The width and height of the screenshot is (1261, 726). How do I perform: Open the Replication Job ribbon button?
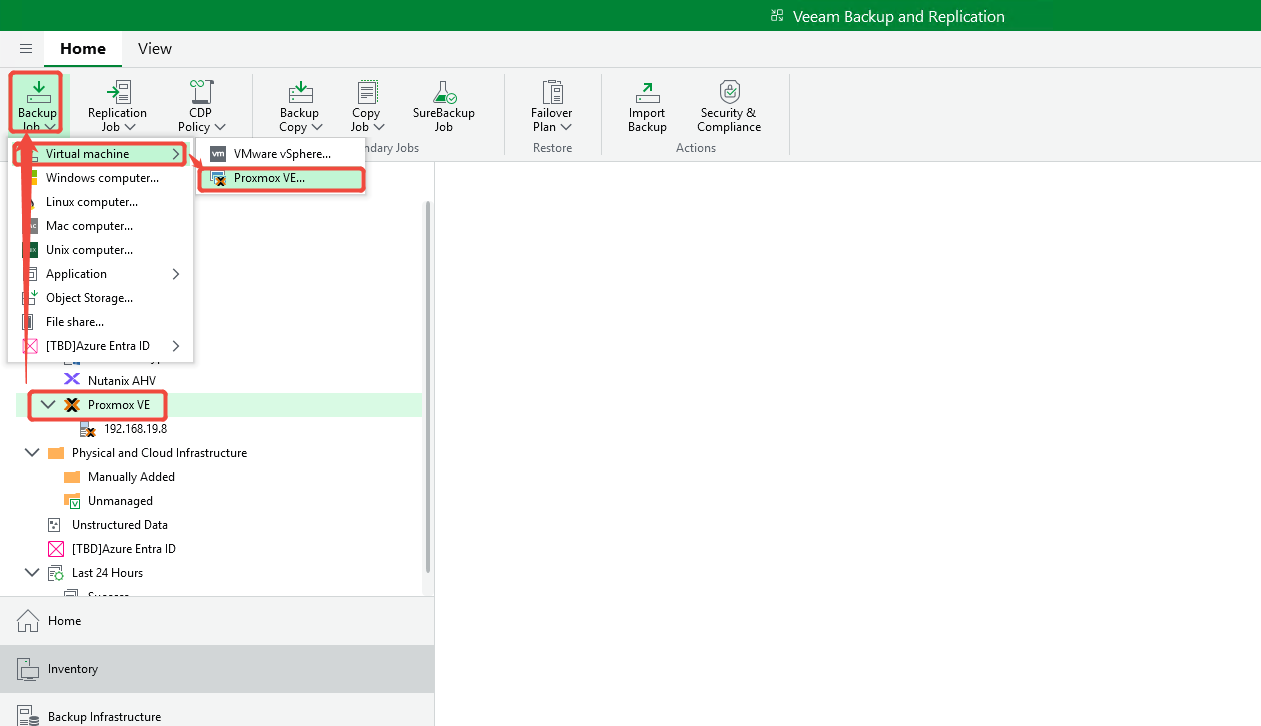(117, 106)
